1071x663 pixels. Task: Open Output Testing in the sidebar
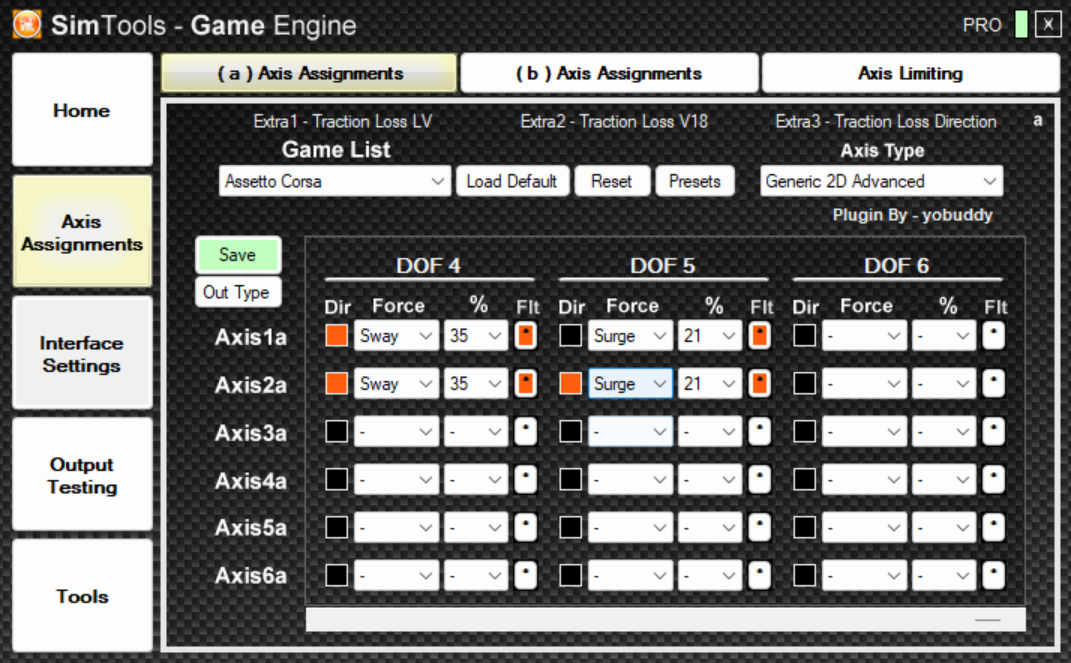click(x=82, y=475)
